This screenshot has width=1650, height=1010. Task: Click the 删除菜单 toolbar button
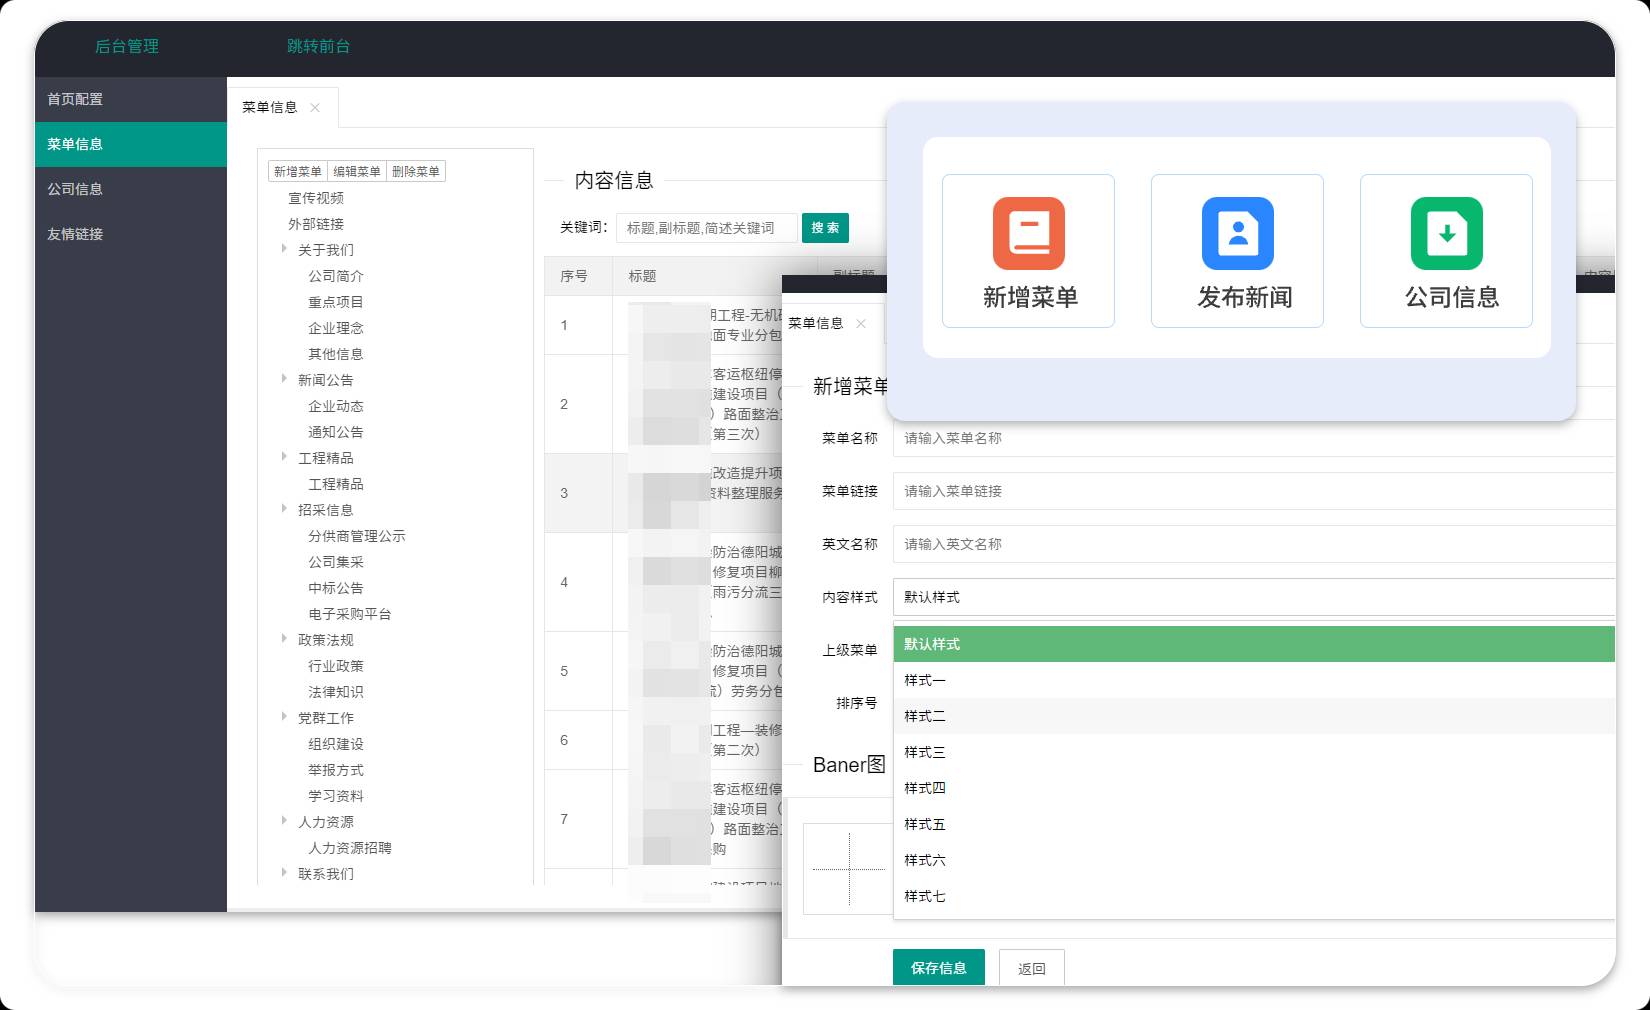[x=416, y=171]
